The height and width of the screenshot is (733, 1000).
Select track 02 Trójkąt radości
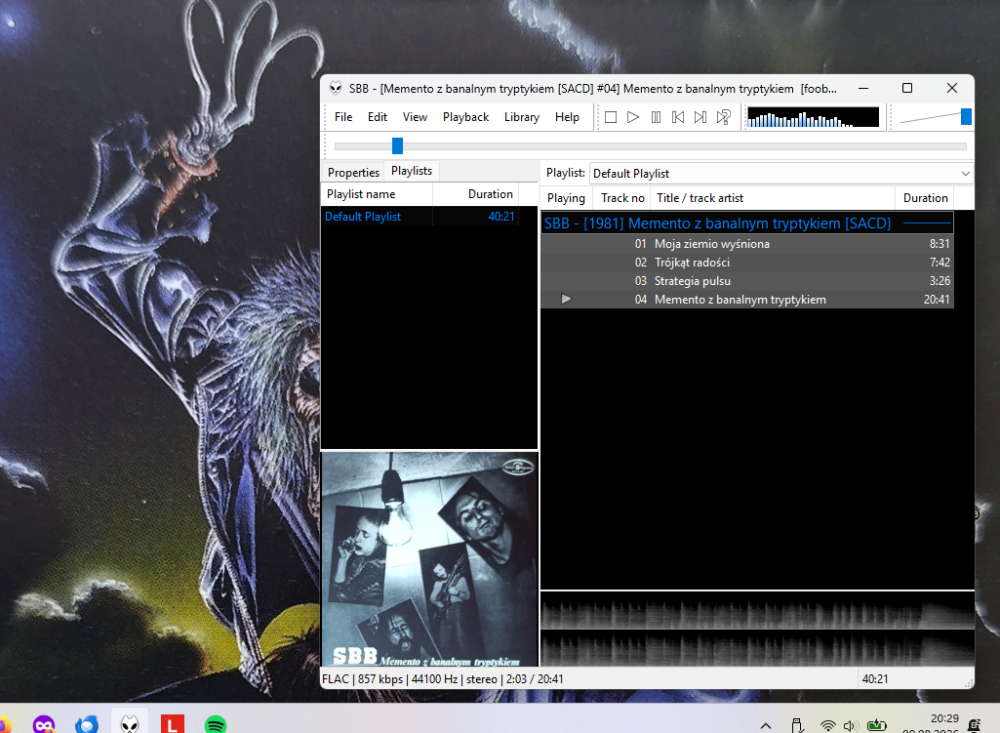click(747, 262)
